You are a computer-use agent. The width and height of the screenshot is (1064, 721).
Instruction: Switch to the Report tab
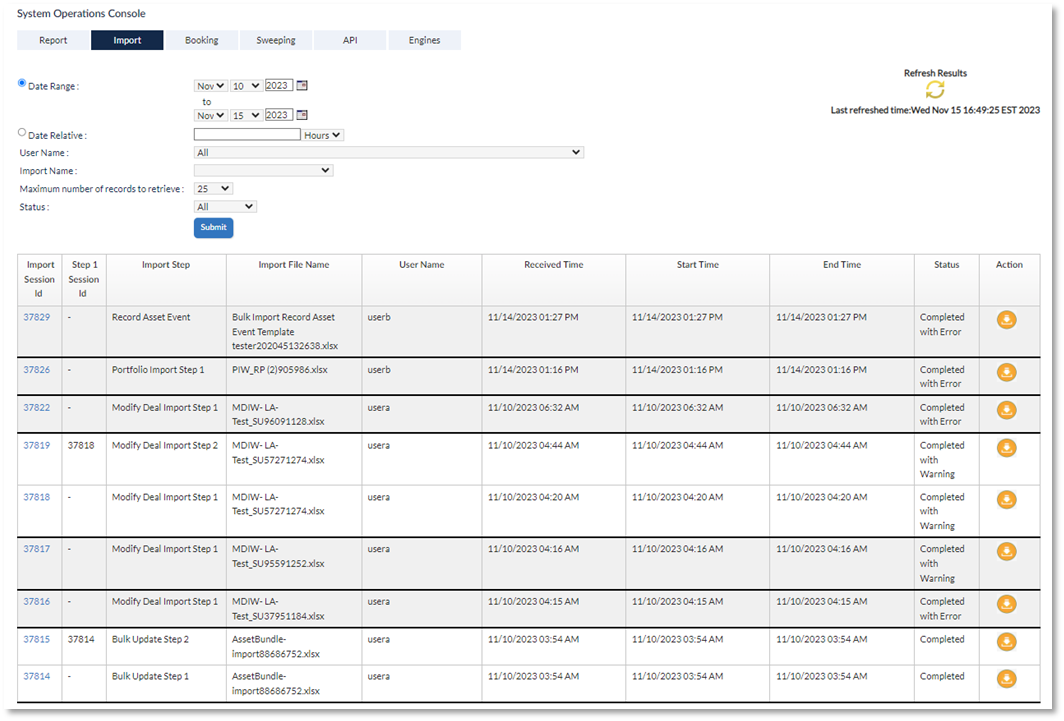click(x=53, y=40)
